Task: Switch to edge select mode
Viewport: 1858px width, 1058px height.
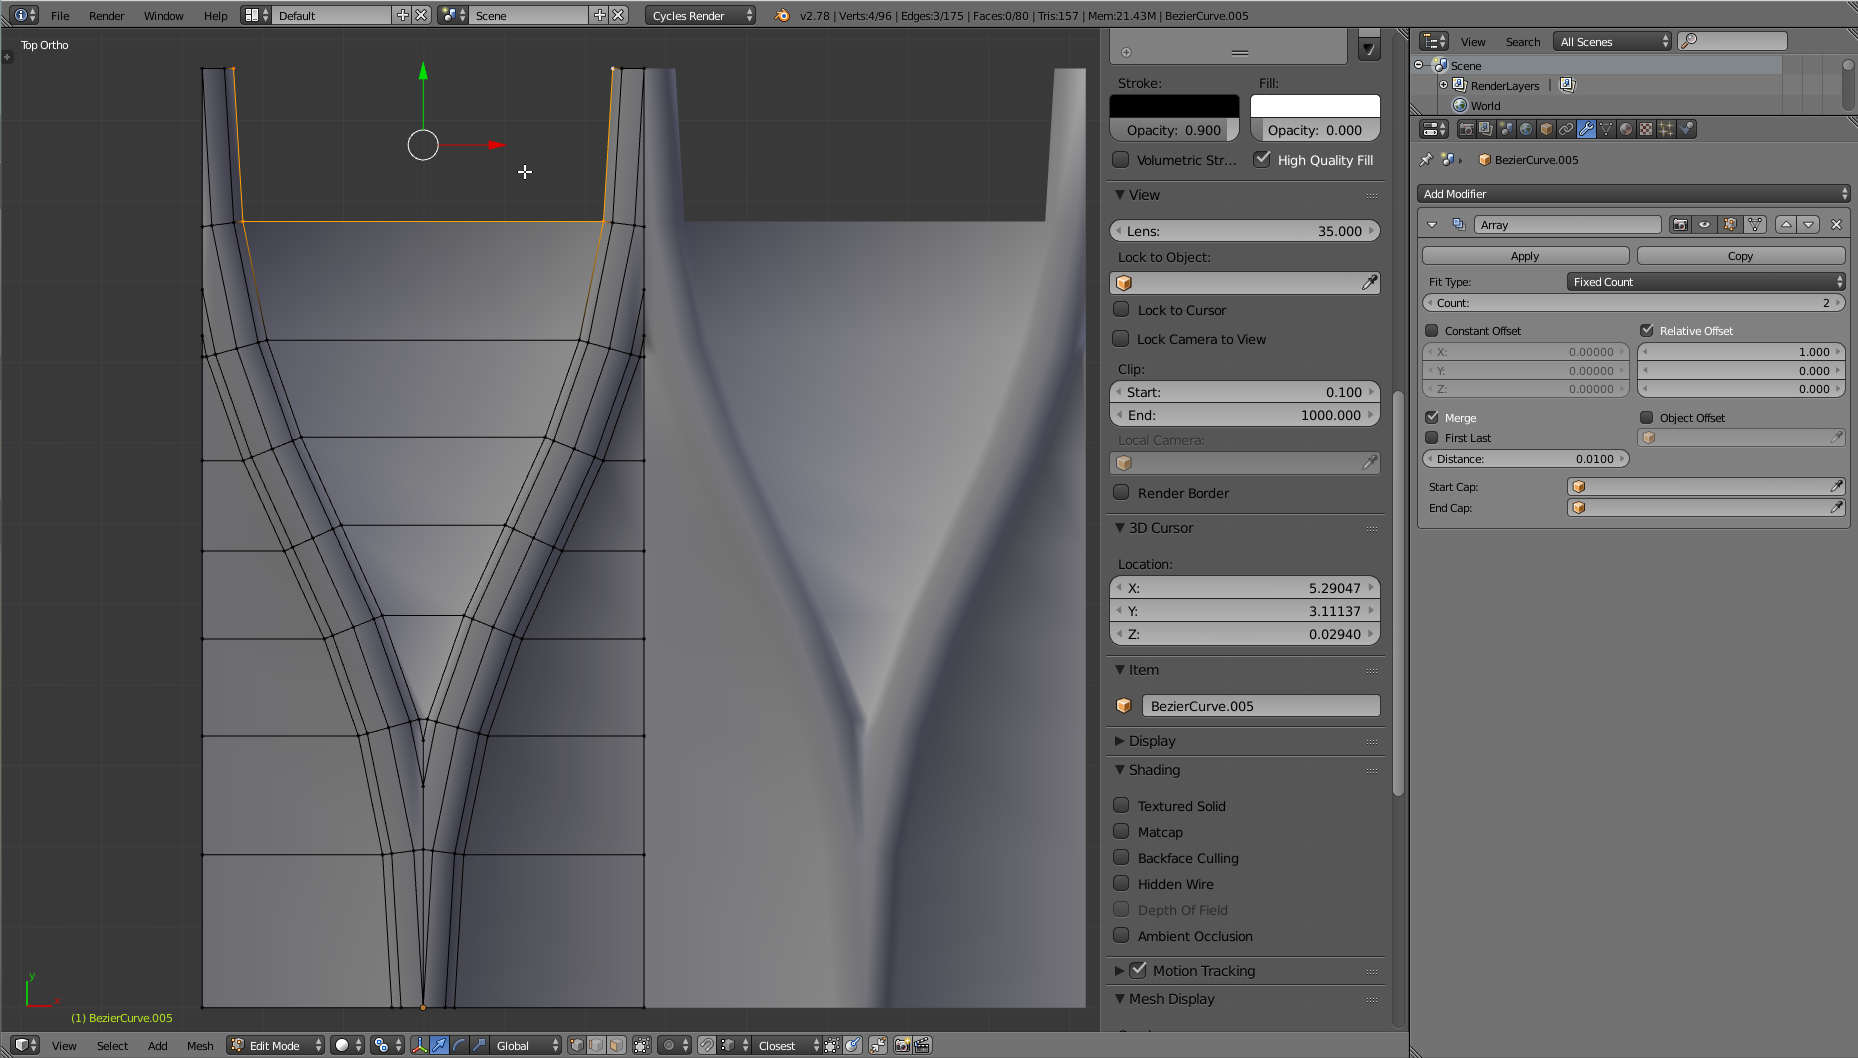Action: tap(596, 1045)
